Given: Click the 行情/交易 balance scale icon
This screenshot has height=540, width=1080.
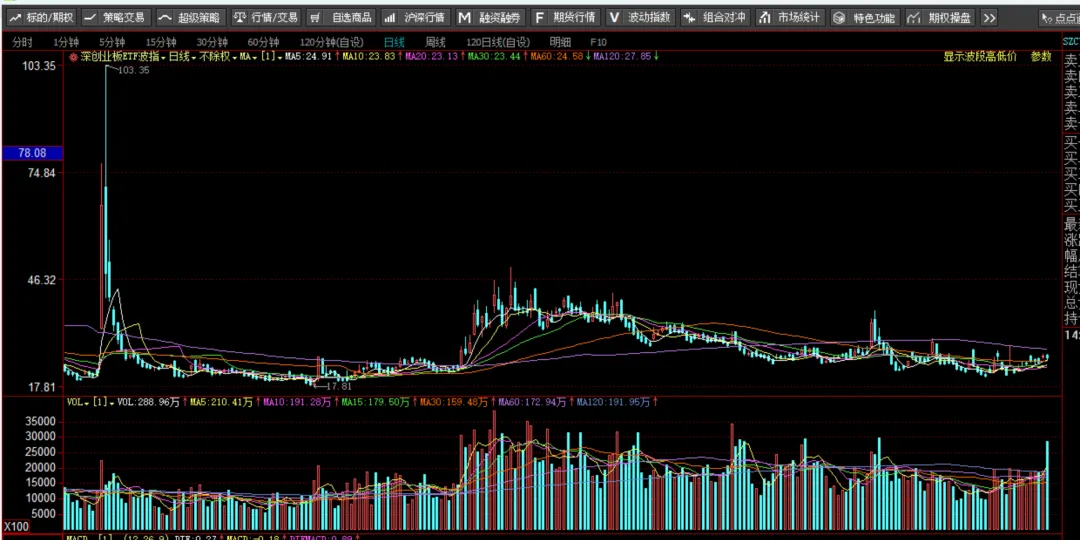Looking at the screenshot, I should point(239,18).
